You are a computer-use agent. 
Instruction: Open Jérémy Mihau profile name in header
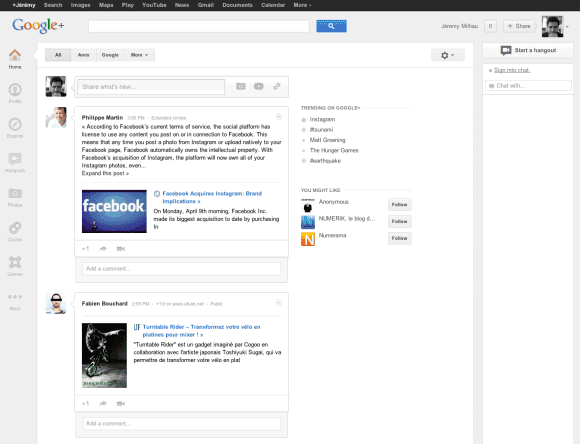pos(459,26)
